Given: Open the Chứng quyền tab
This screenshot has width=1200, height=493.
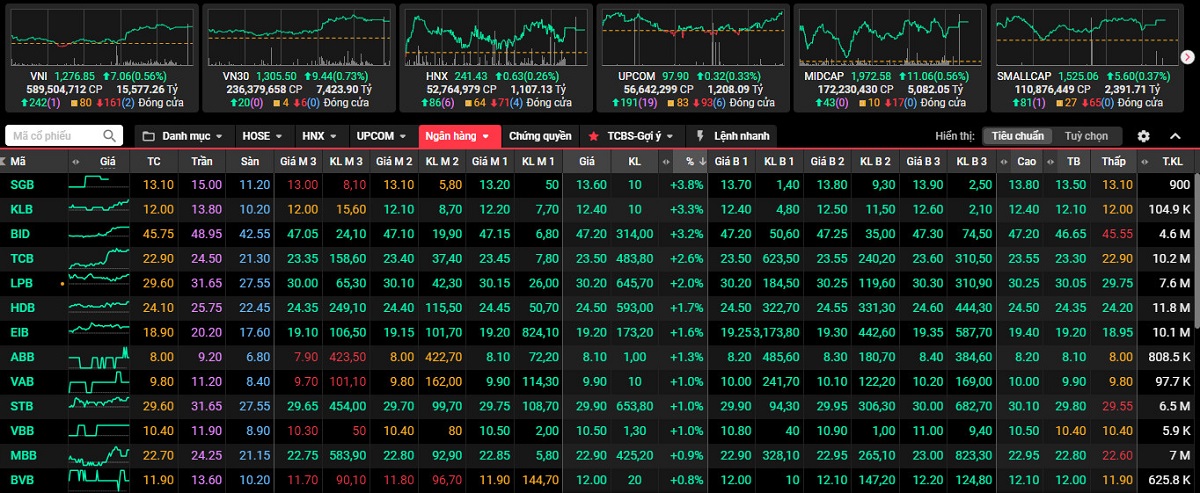Looking at the screenshot, I should point(540,136).
